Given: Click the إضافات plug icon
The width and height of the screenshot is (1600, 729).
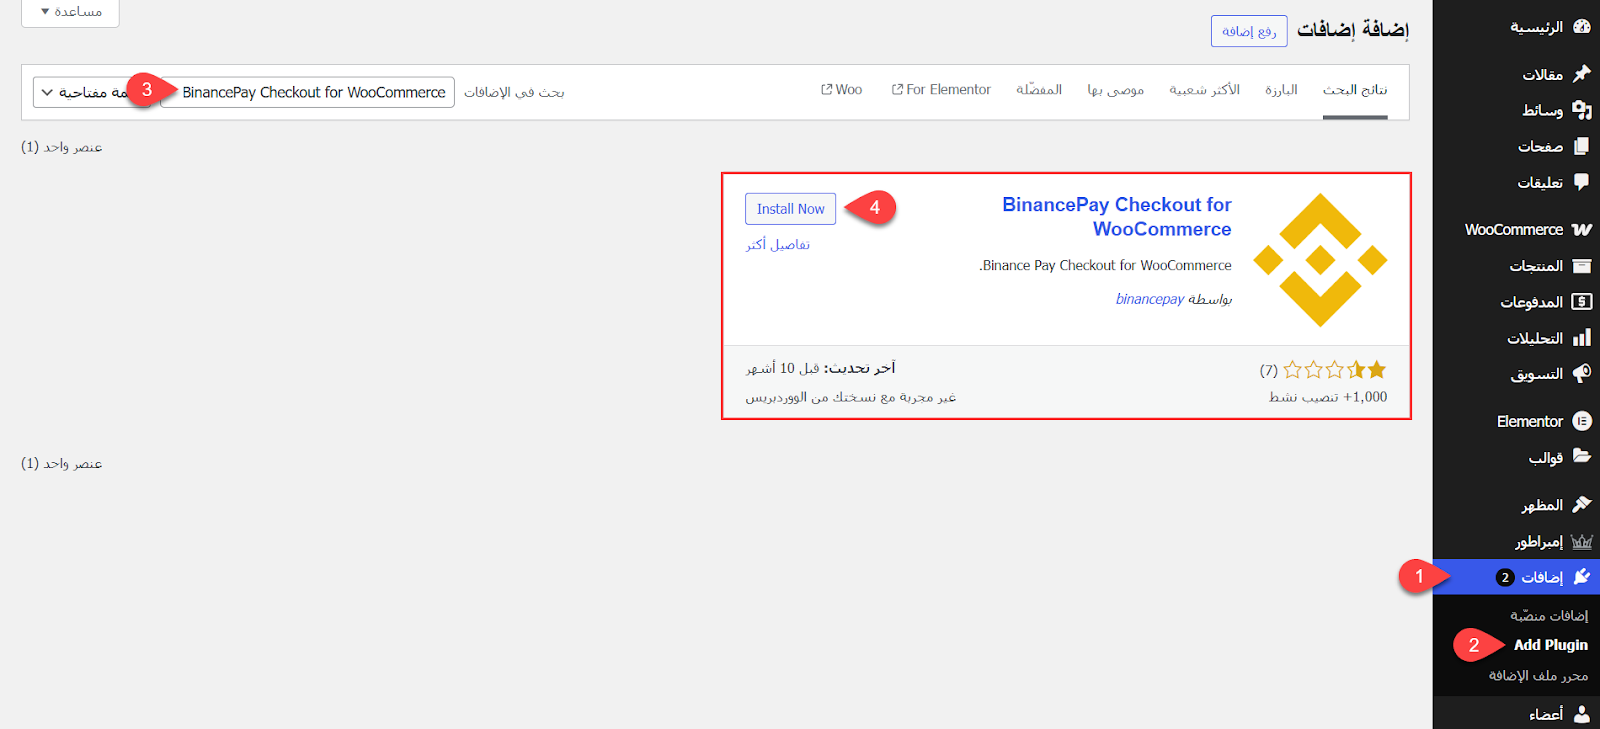Looking at the screenshot, I should pyautogui.click(x=1581, y=577).
